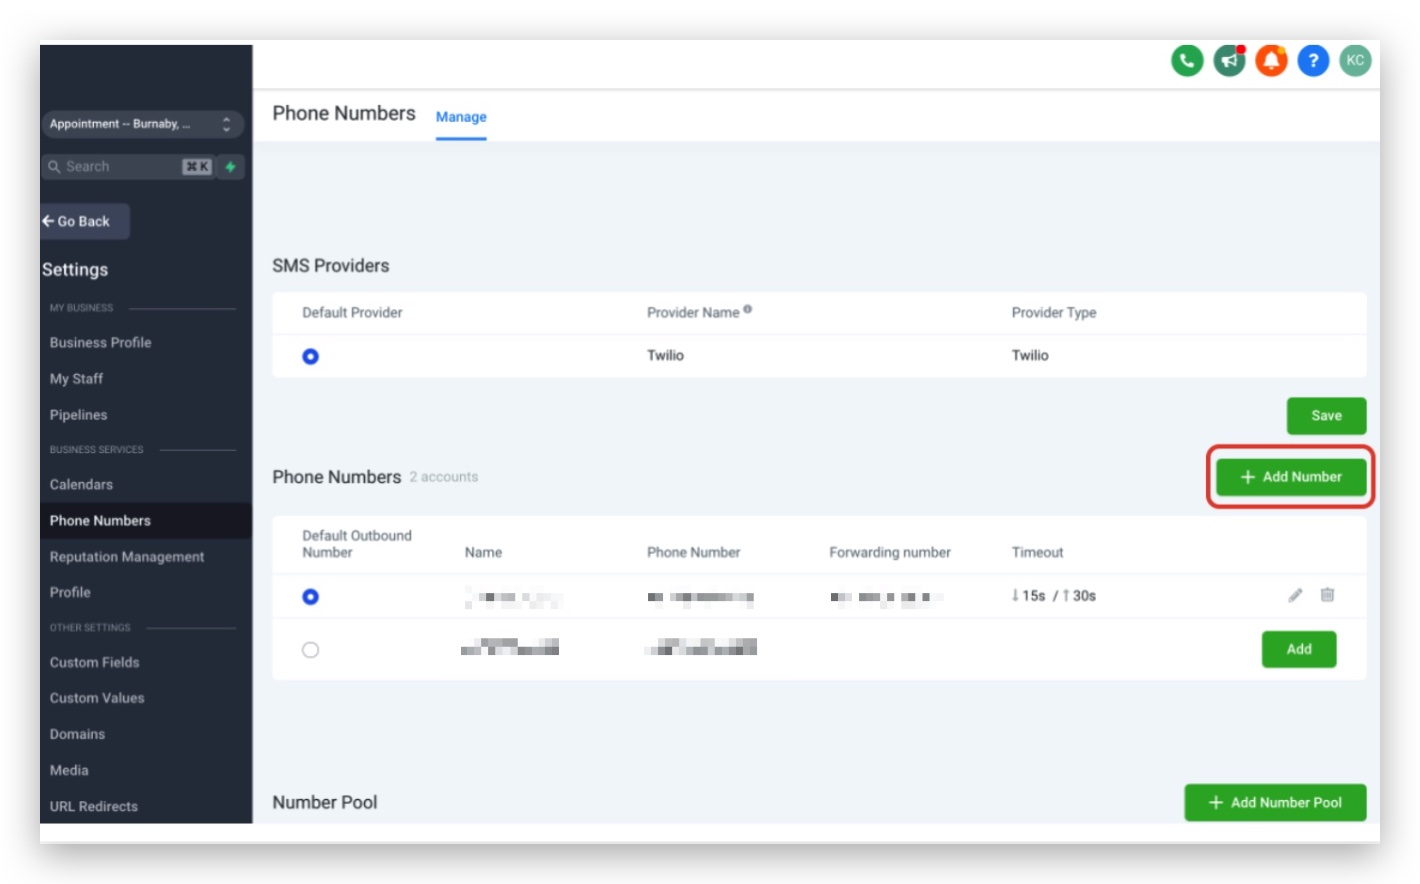The image size is (1420, 884).
Task: Choose the second number as default outbound
Action: [311, 650]
